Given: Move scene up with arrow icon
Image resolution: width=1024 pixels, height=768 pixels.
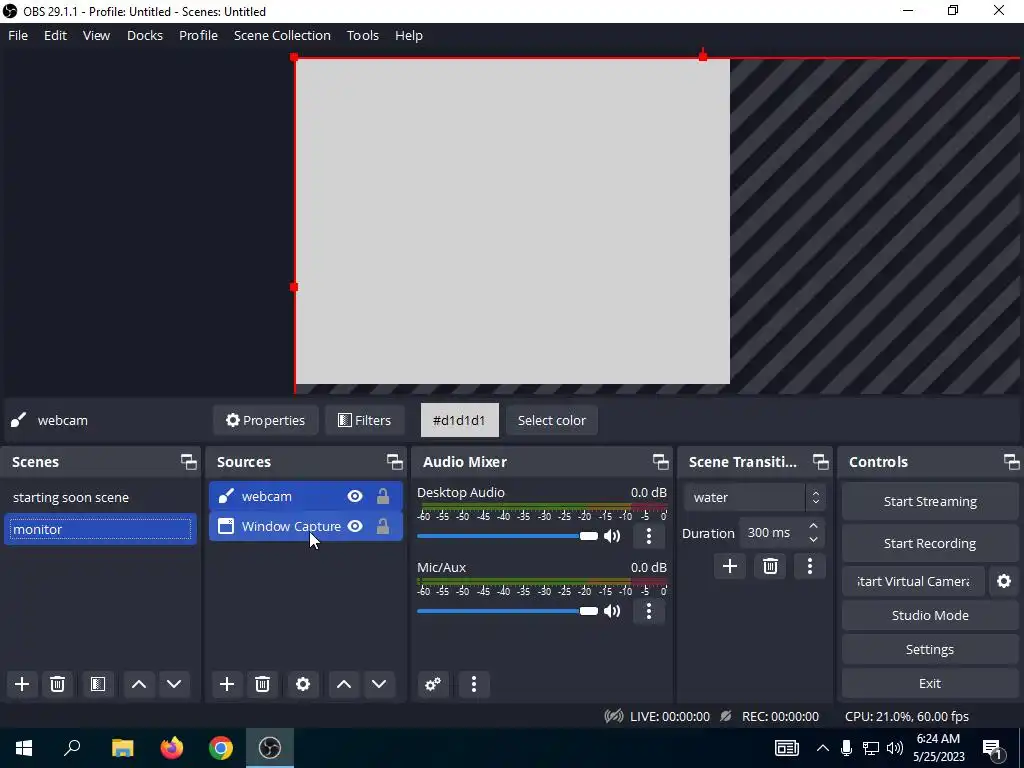Looking at the screenshot, I should tap(138, 684).
